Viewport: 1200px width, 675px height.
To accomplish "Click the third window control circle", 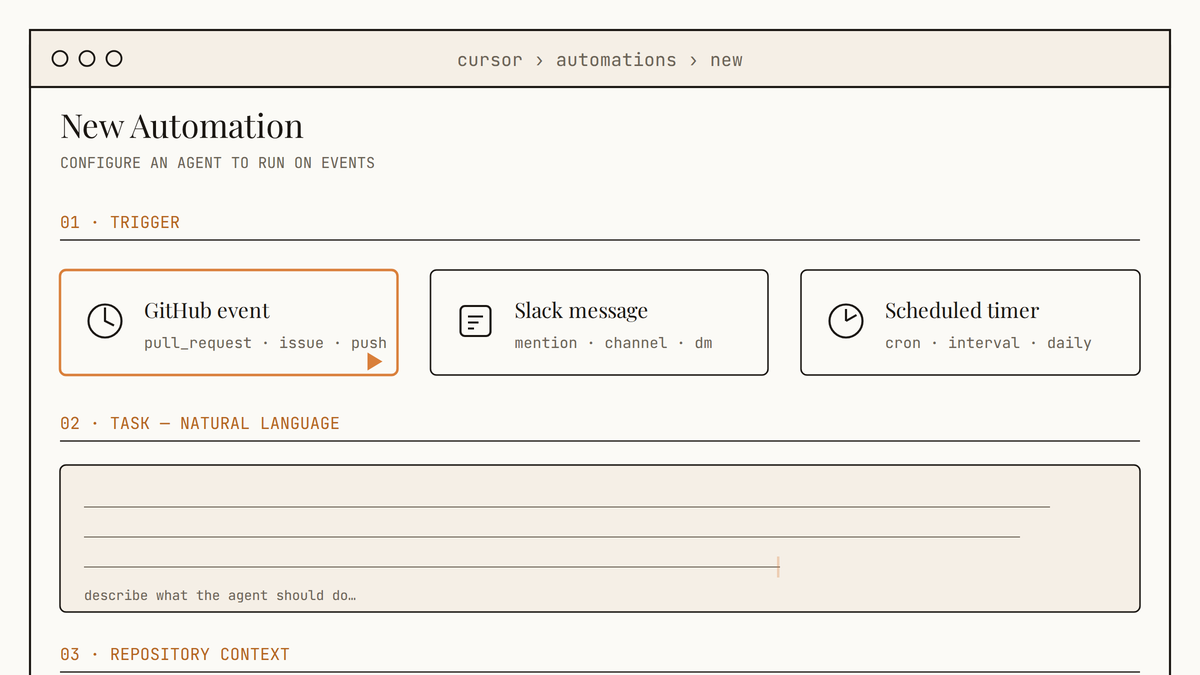I will [114, 59].
